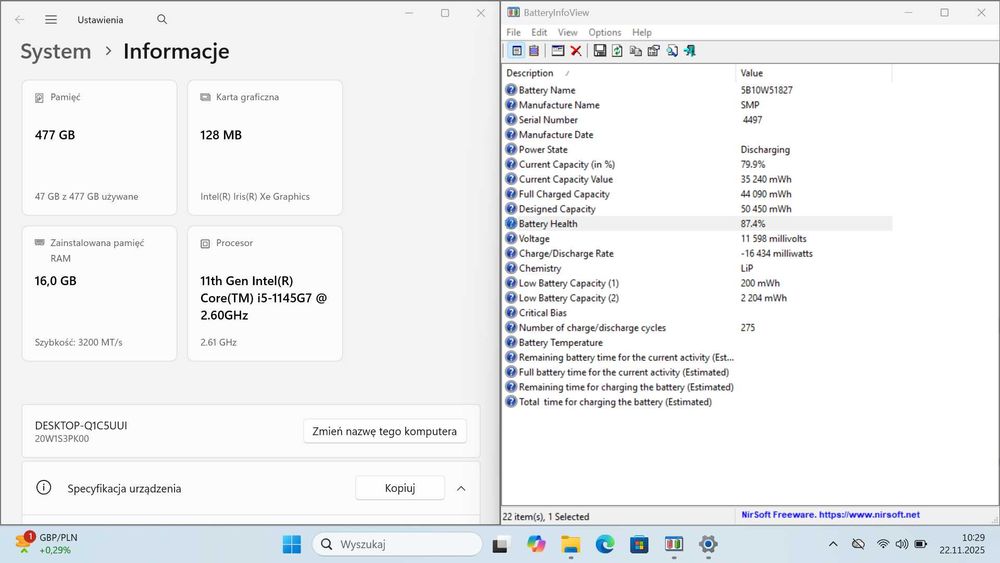Open the Settings hamburger navigation menu

pyautogui.click(x=51, y=20)
